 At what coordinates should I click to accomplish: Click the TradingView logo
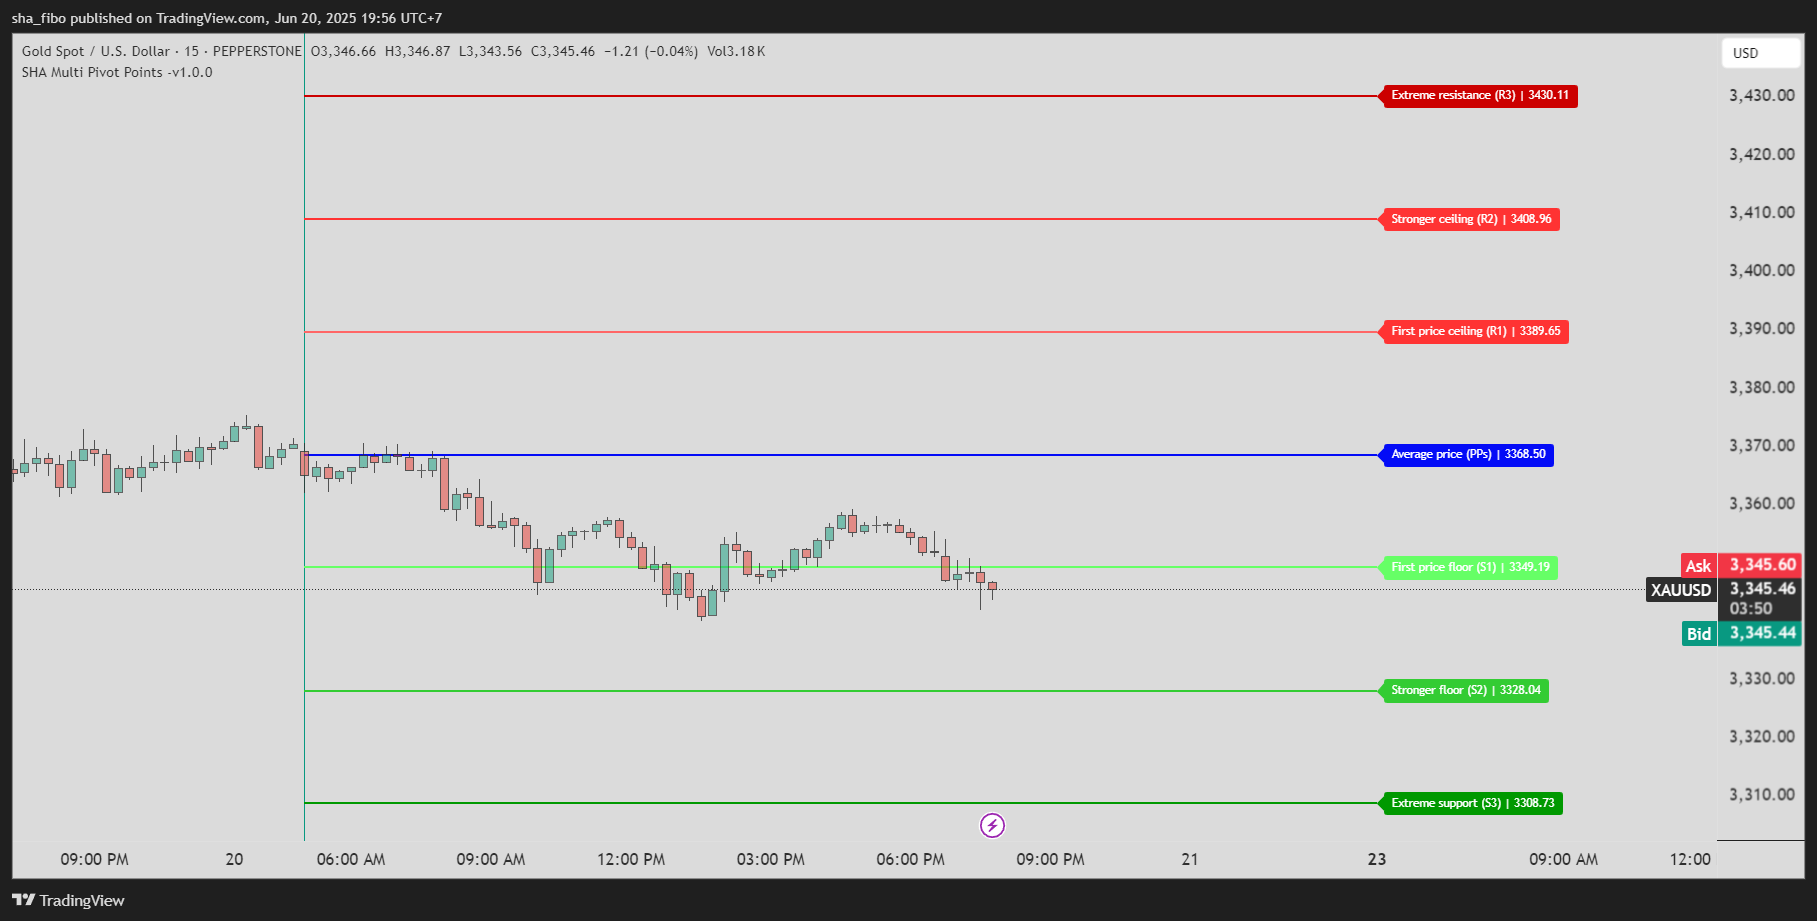coord(68,900)
